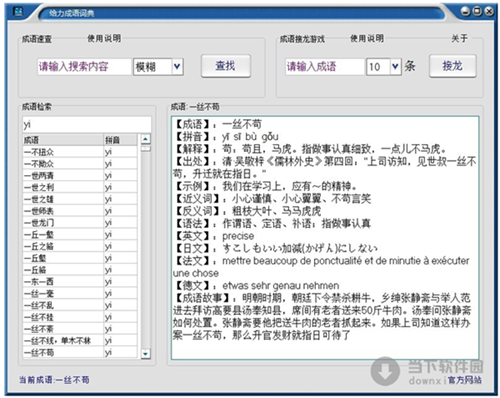
Task: Select the 一世两清 row
Action: [80, 176]
